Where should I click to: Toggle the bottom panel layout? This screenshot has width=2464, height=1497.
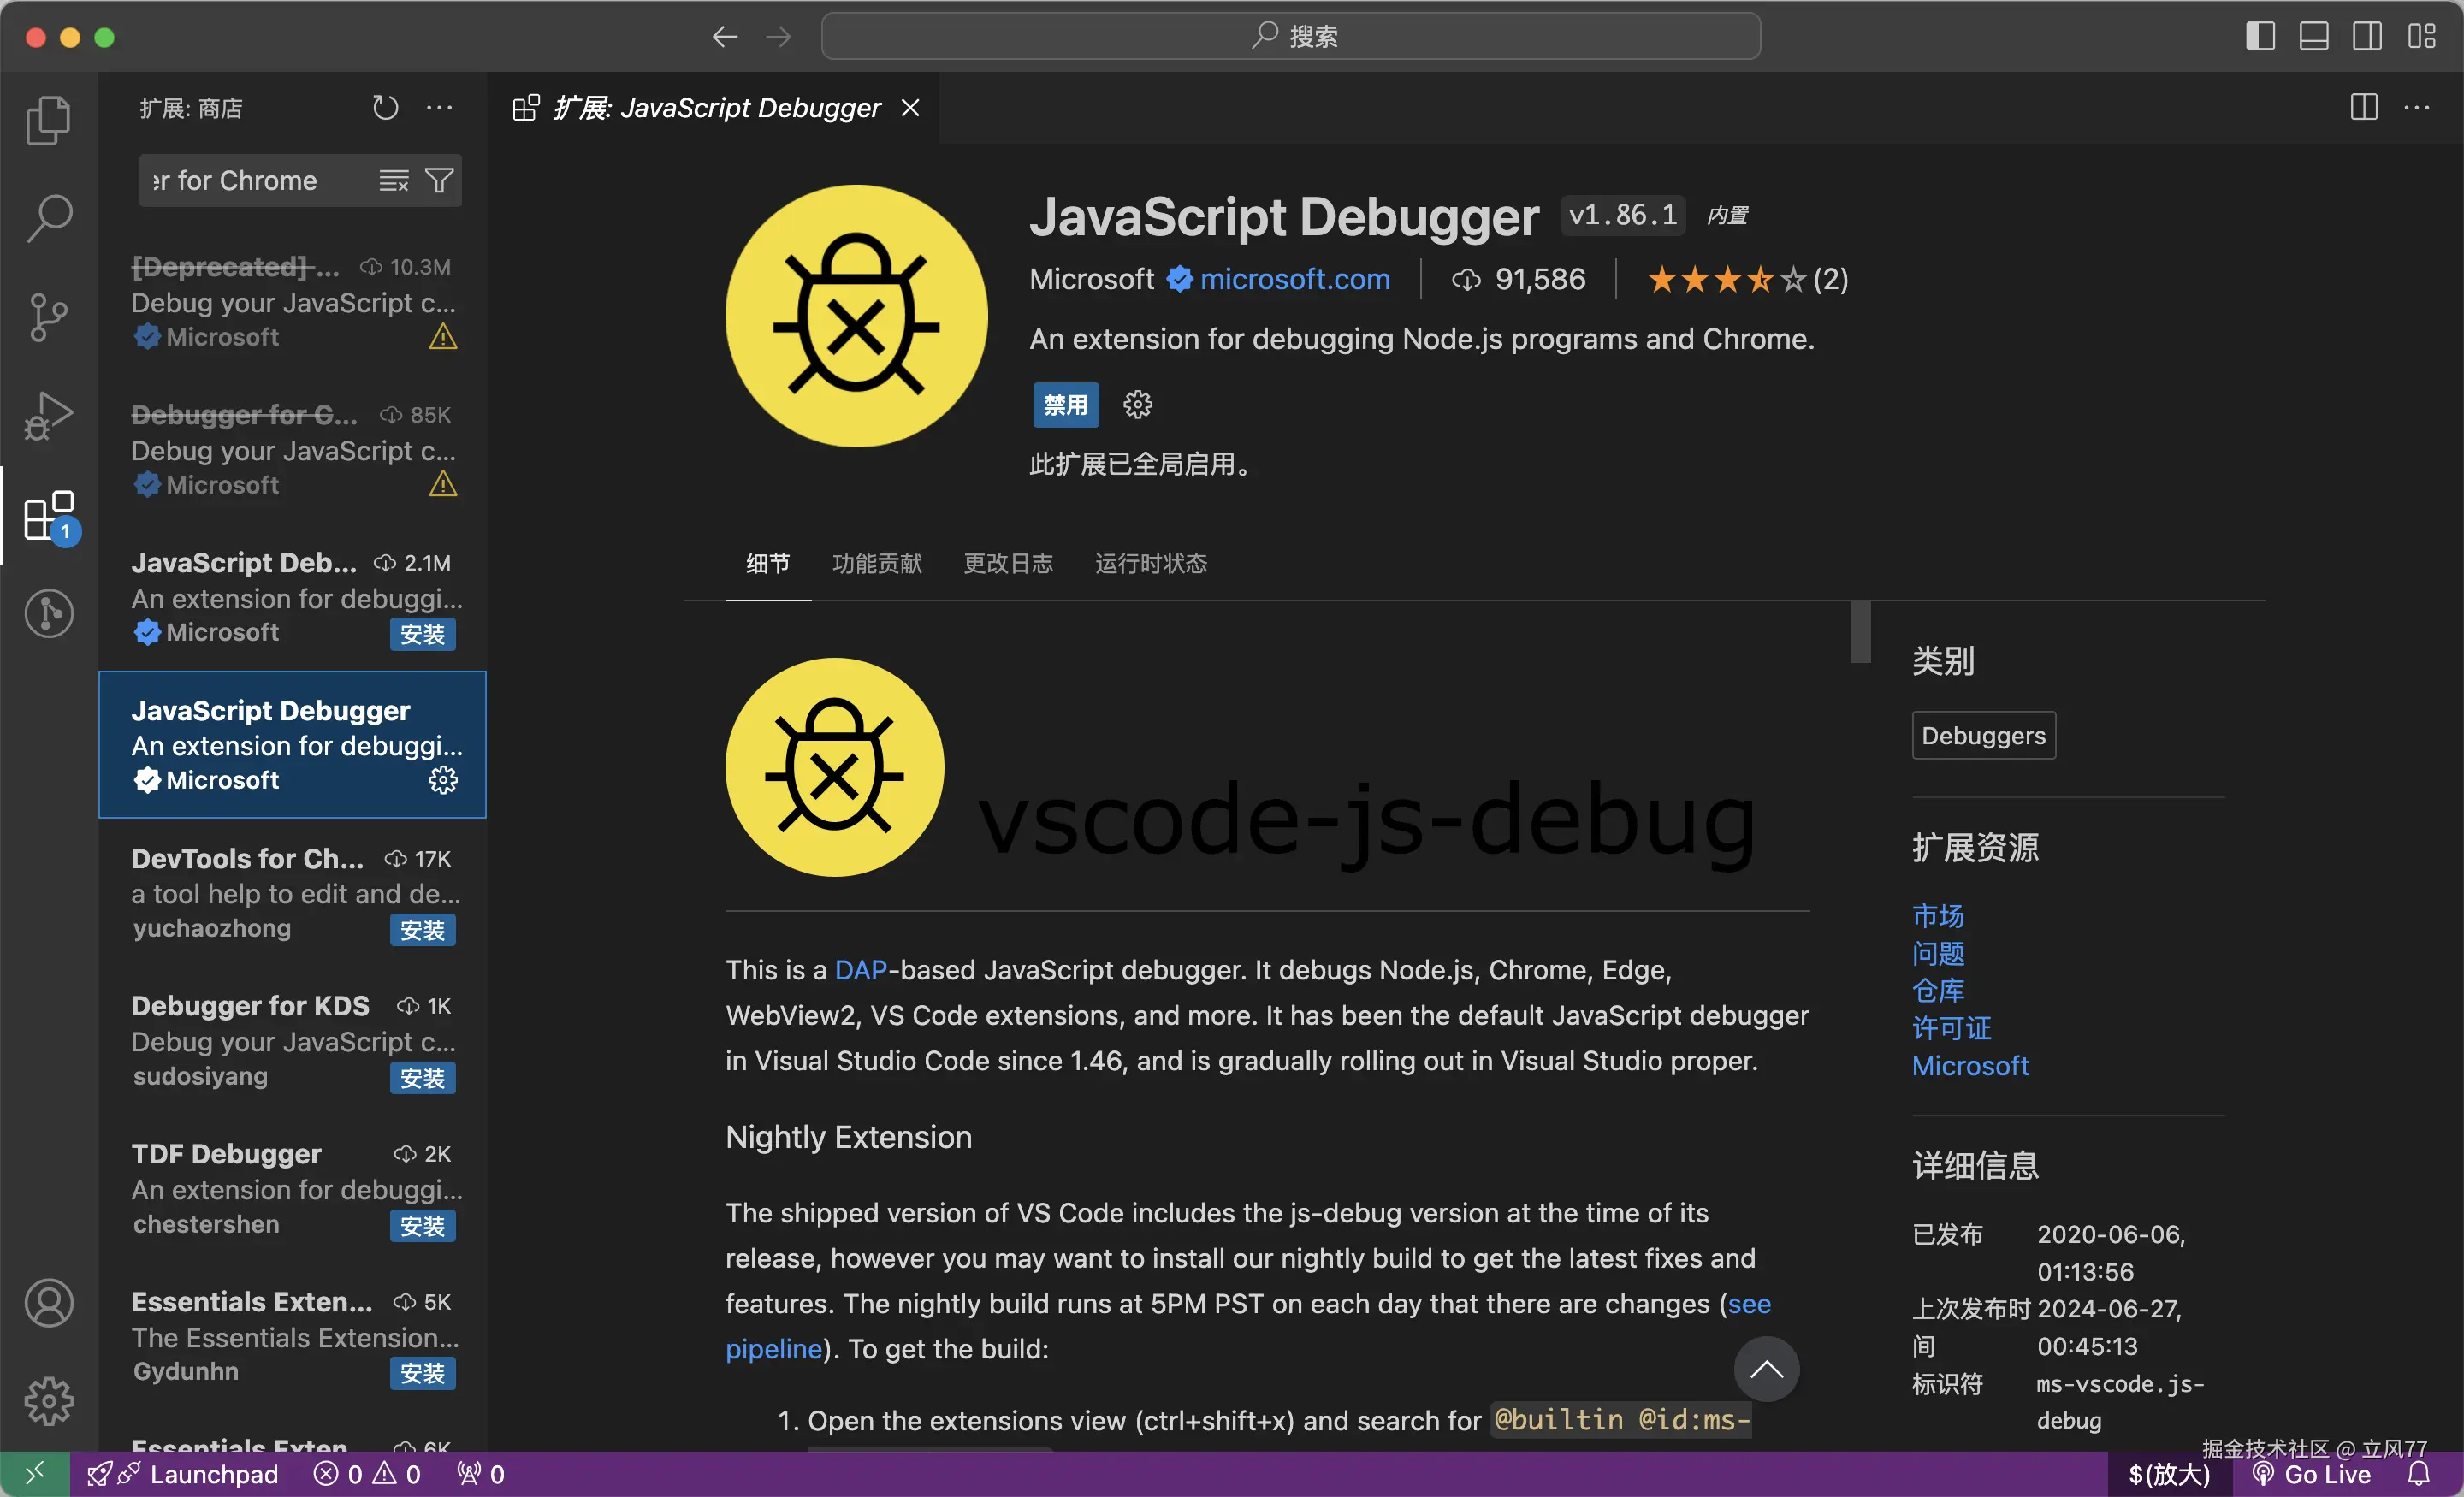pos(2314,36)
